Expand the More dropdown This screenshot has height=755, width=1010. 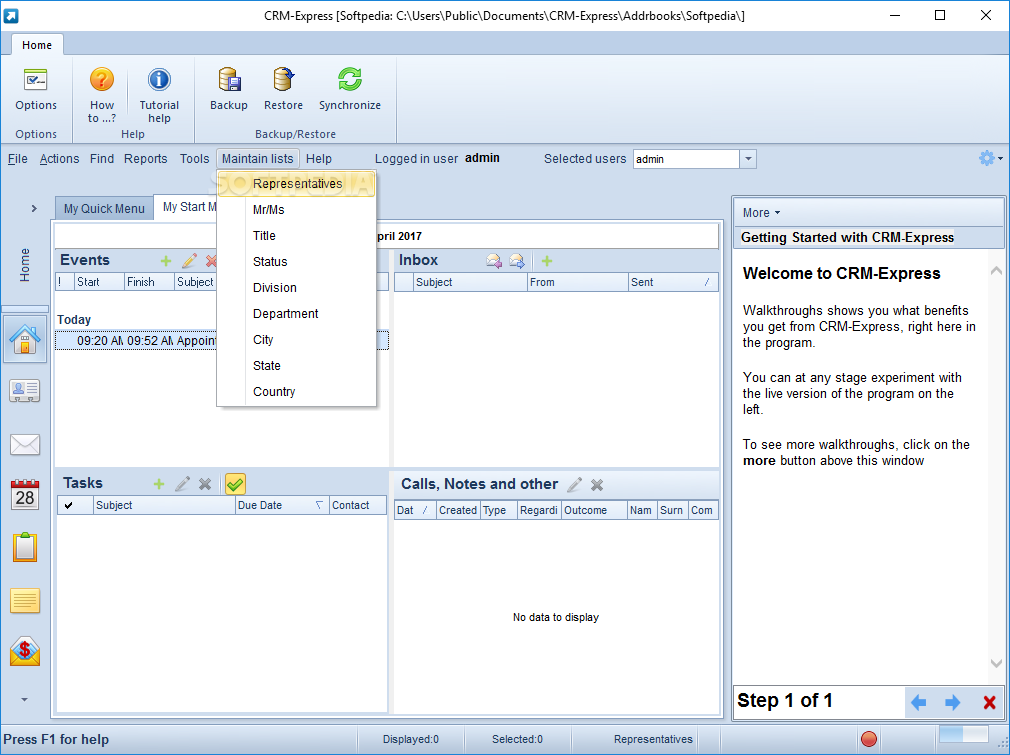pyautogui.click(x=761, y=213)
